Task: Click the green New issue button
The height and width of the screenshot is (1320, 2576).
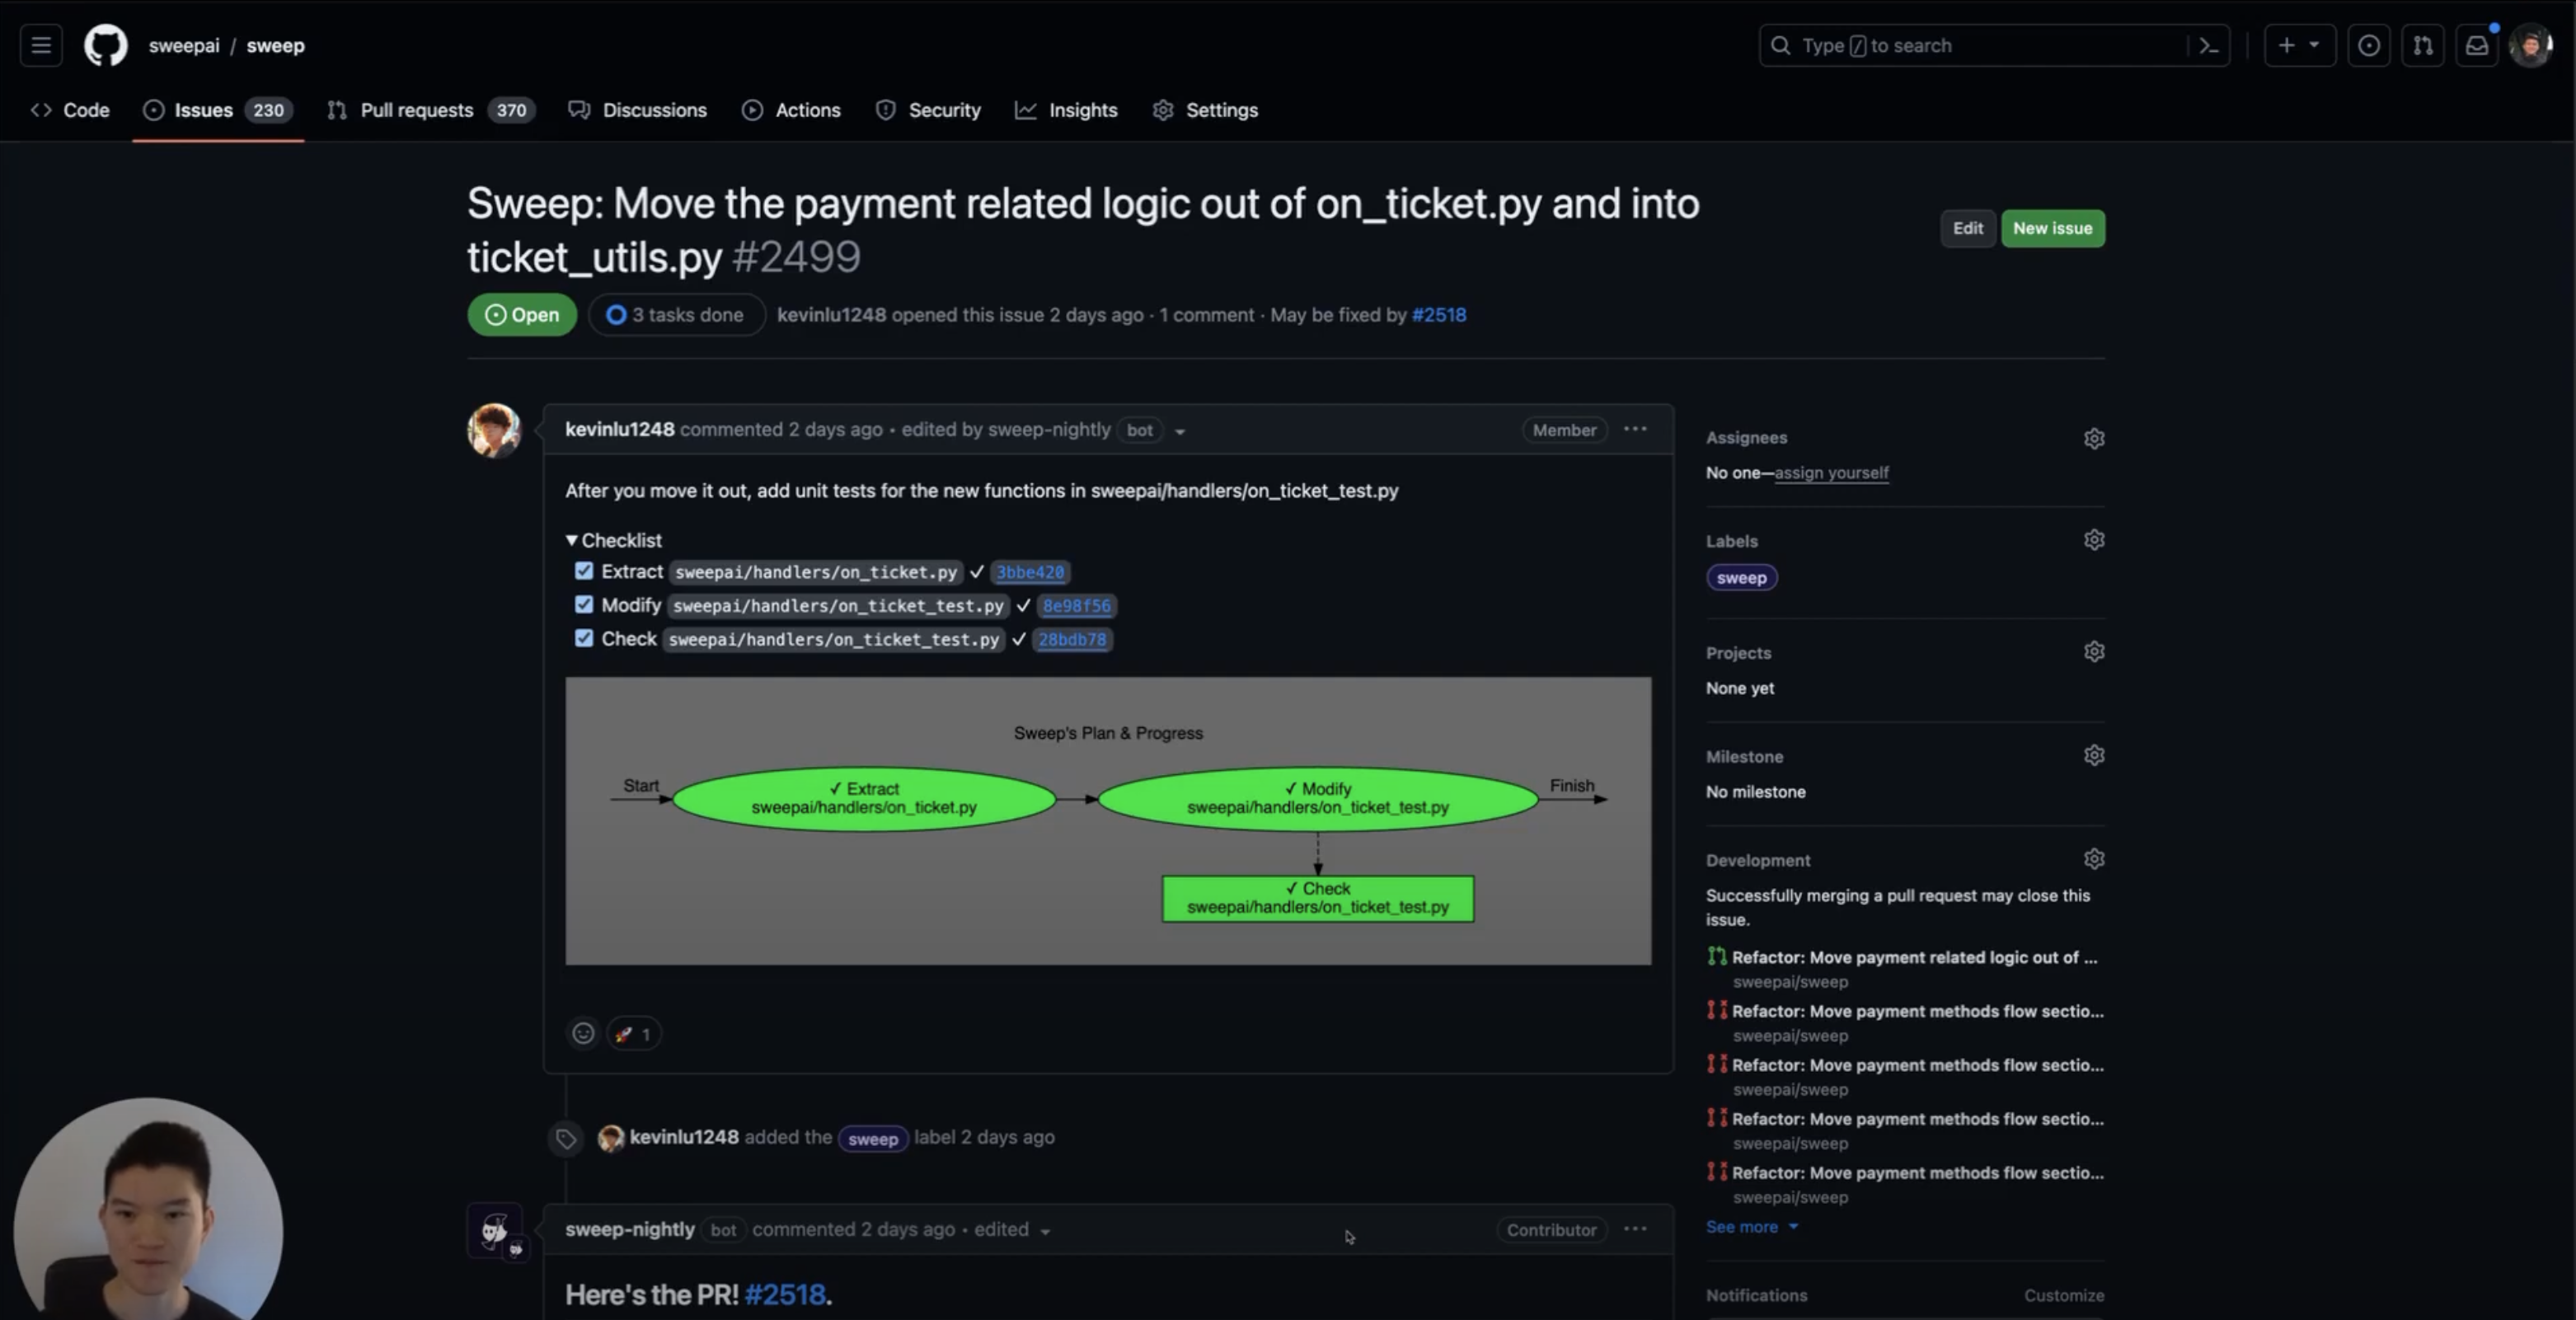Action: pyautogui.click(x=2052, y=228)
